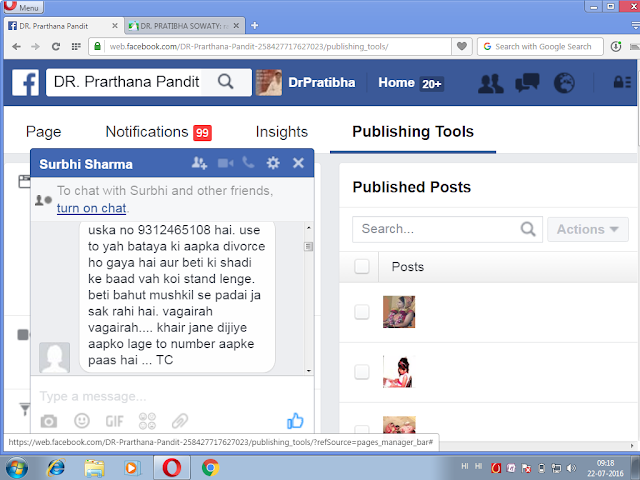Close the DR. PRATIBHA SOWATY browser tab
Viewport: 640px width, 480px height.
pos(236,26)
